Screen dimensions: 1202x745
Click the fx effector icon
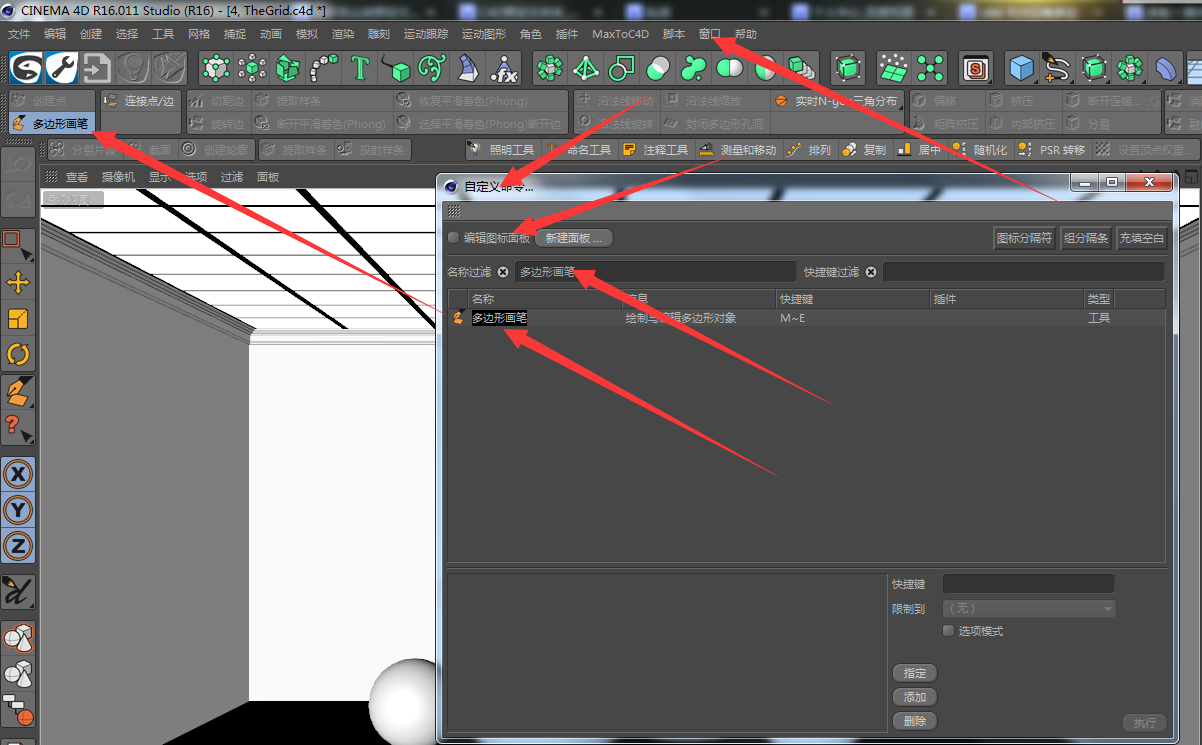pyautogui.click(x=505, y=68)
